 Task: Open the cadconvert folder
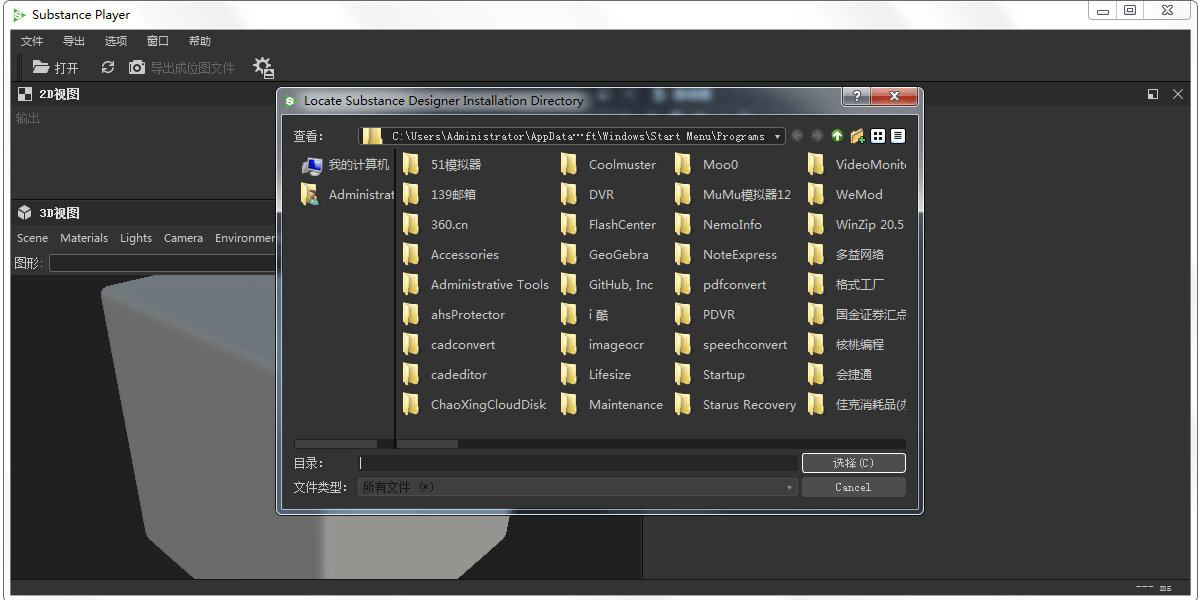click(449, 345)
